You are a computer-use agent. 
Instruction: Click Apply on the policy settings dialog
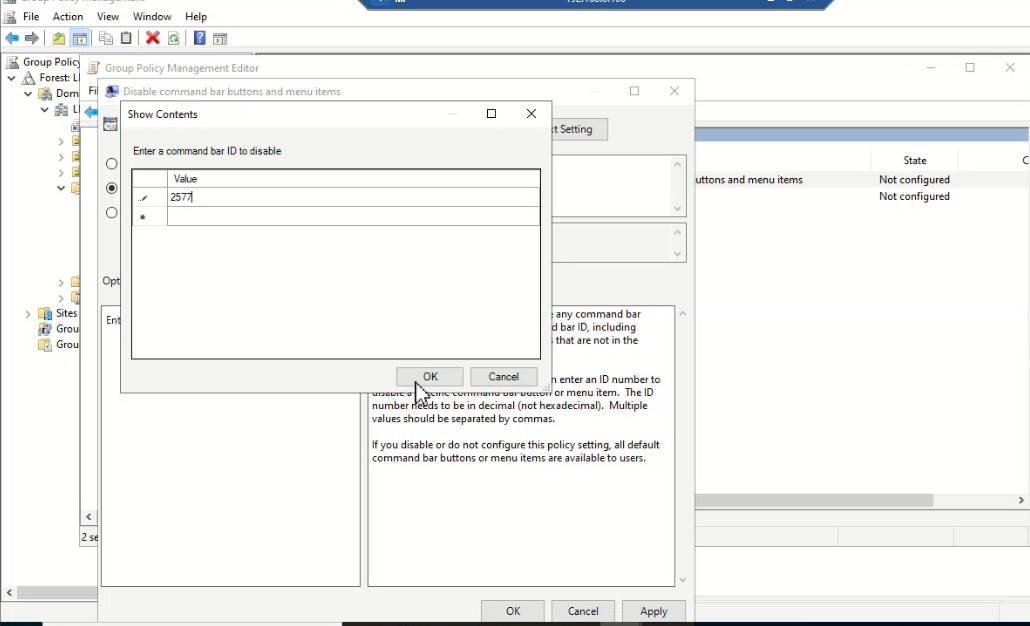pyautogui.click(x=653, y=611)
